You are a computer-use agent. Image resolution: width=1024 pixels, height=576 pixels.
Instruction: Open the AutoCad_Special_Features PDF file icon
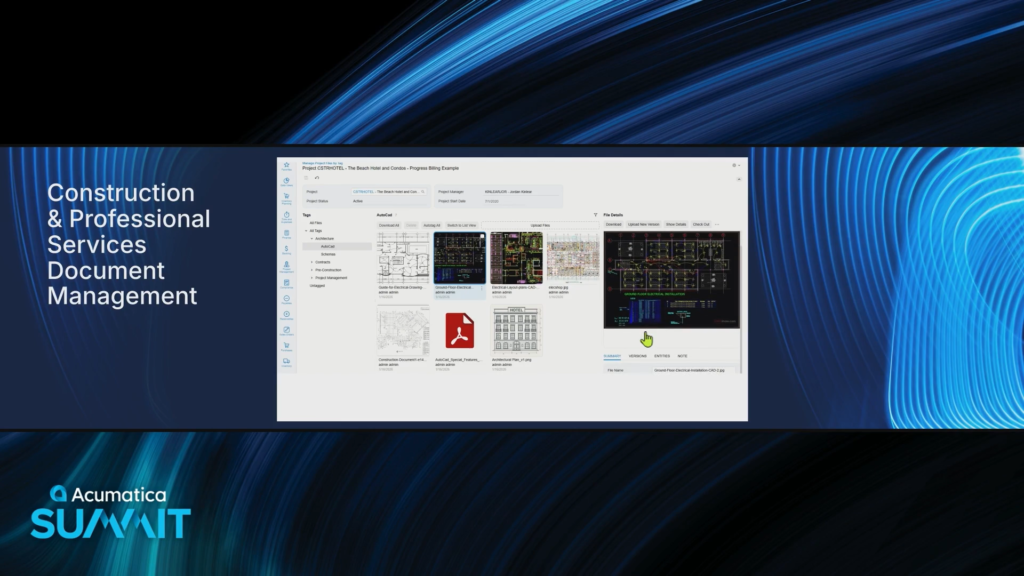[460, 329]
